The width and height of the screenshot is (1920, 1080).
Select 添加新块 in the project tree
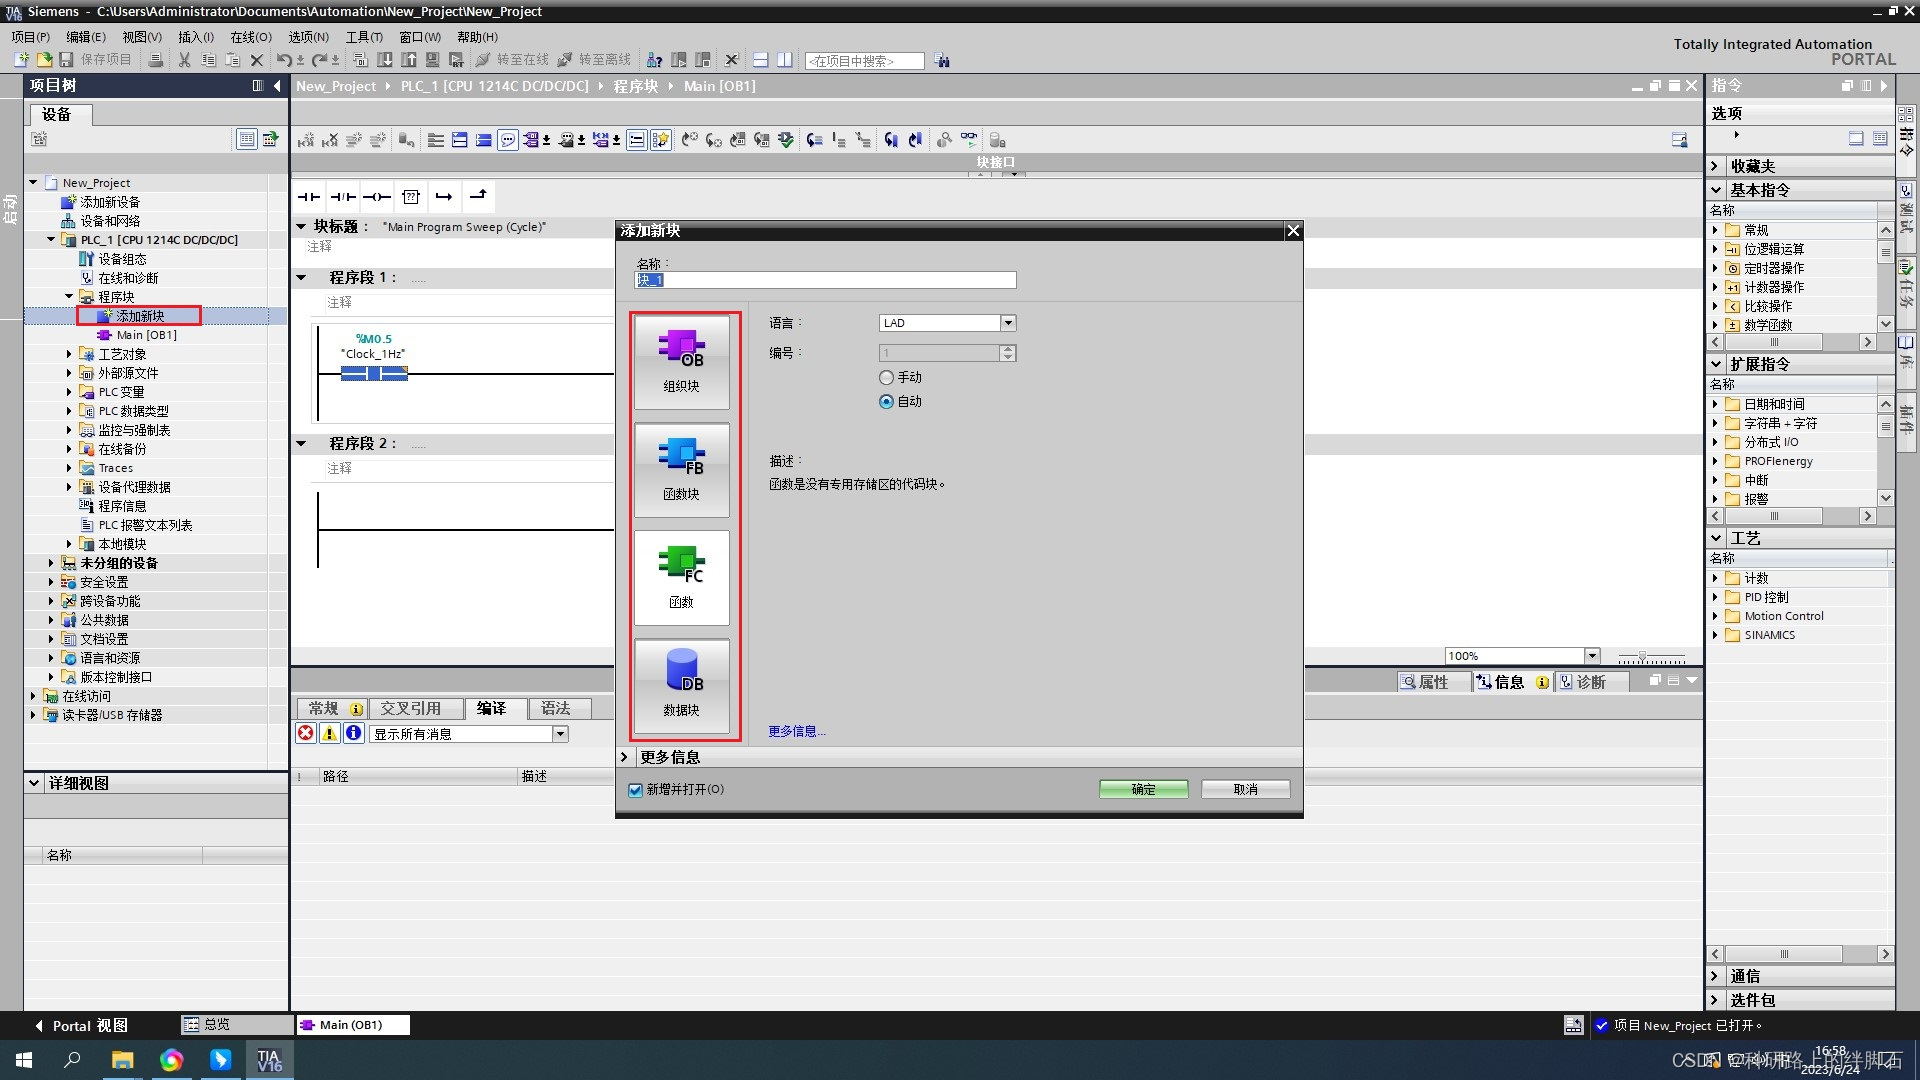click(140, 316)
